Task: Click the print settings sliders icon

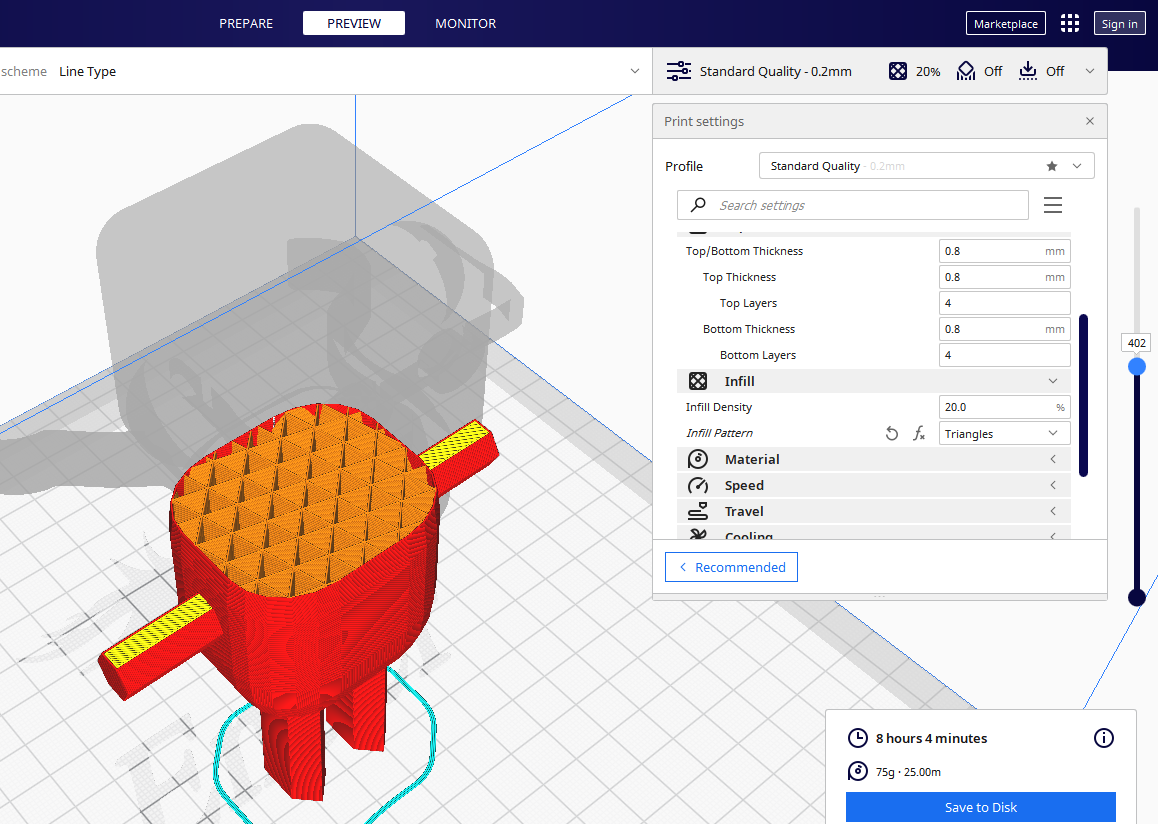Action: click(679, 71)
